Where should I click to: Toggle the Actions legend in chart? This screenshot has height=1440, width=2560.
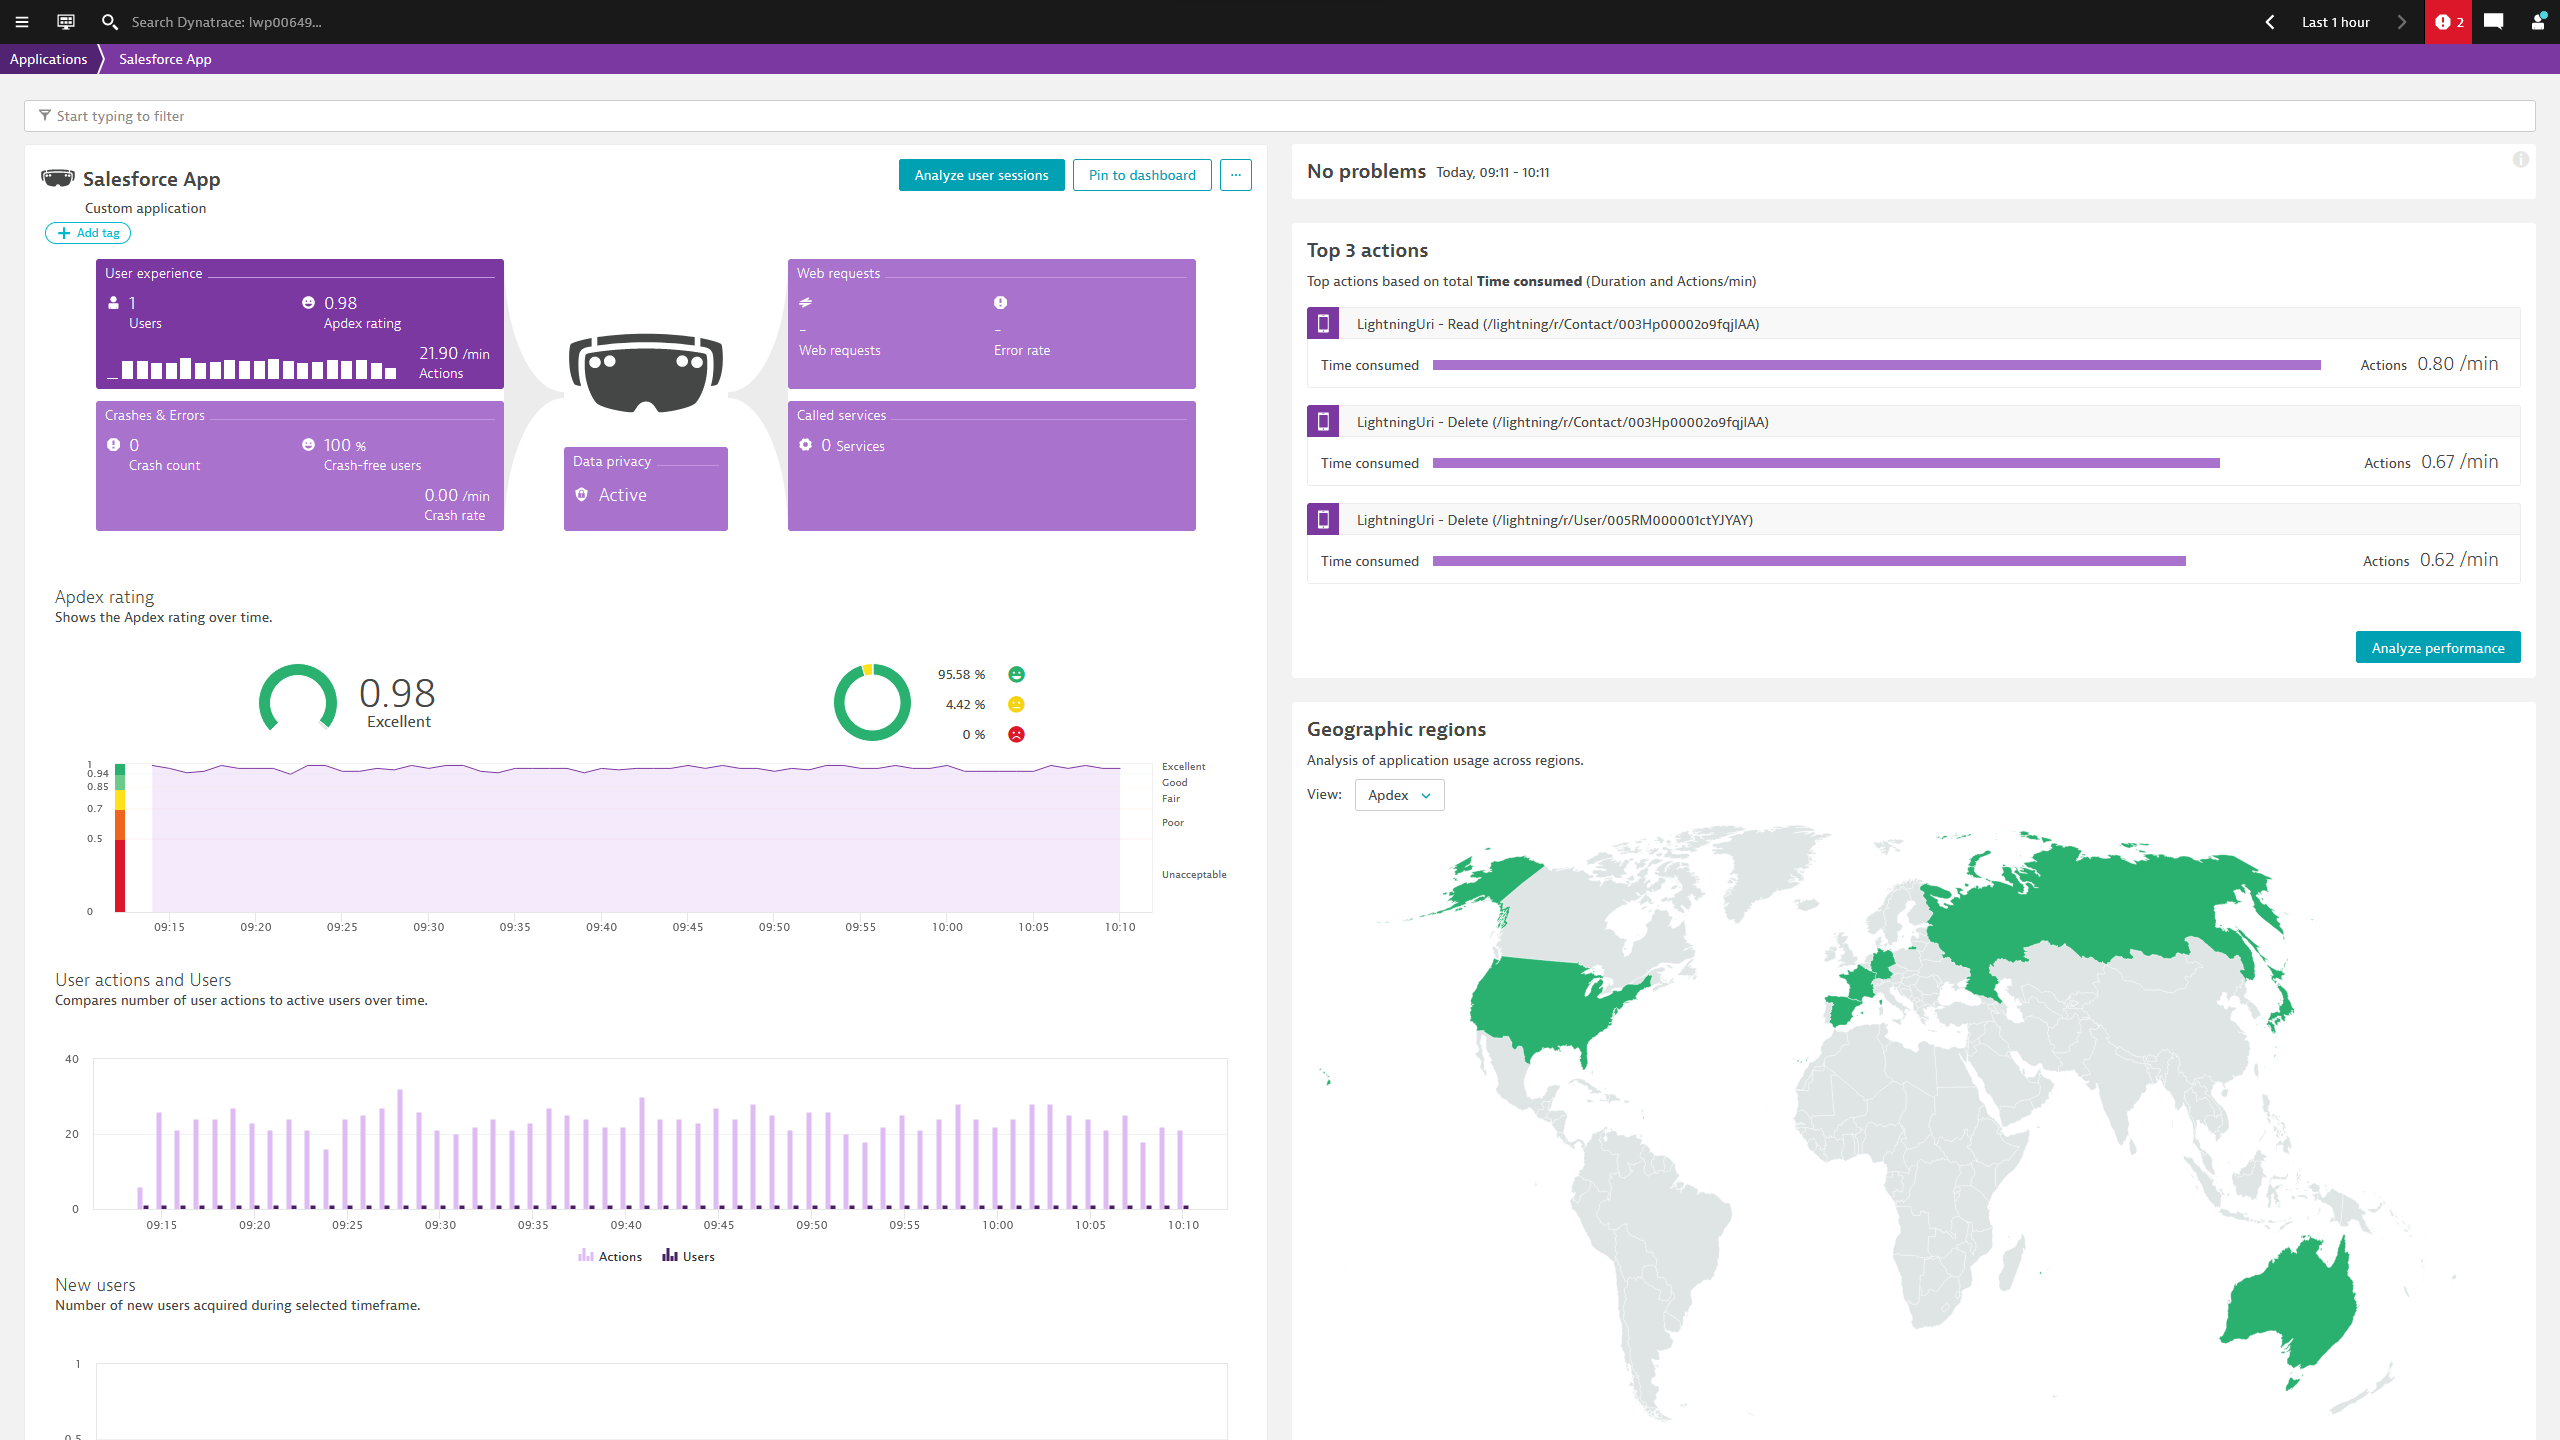pos(610,1256)
